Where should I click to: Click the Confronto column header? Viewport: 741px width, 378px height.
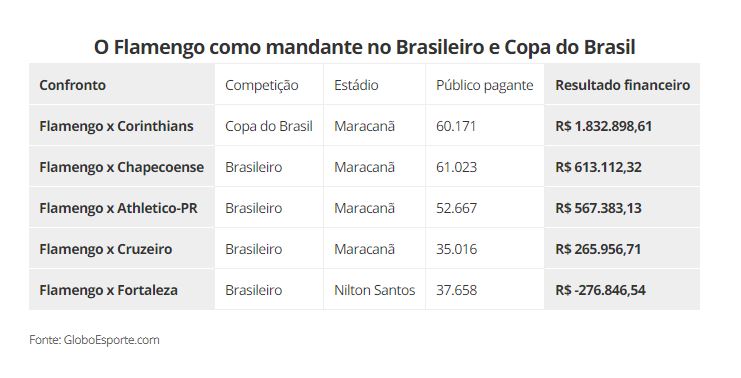[72, 85]
